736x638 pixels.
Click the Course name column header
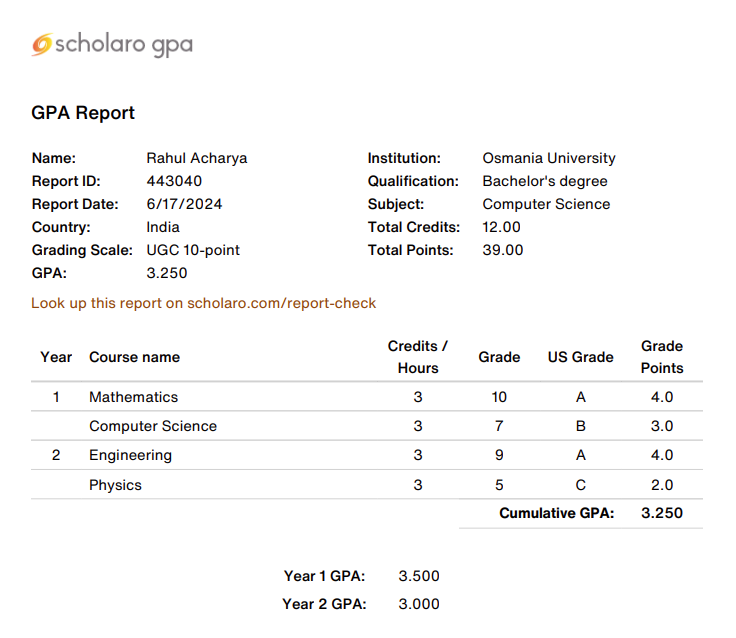[x=134, y=357]
